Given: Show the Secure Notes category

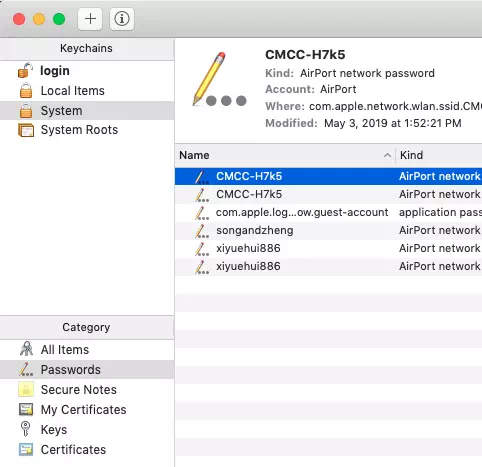Looking at the screenshot, I should point(87,390).
